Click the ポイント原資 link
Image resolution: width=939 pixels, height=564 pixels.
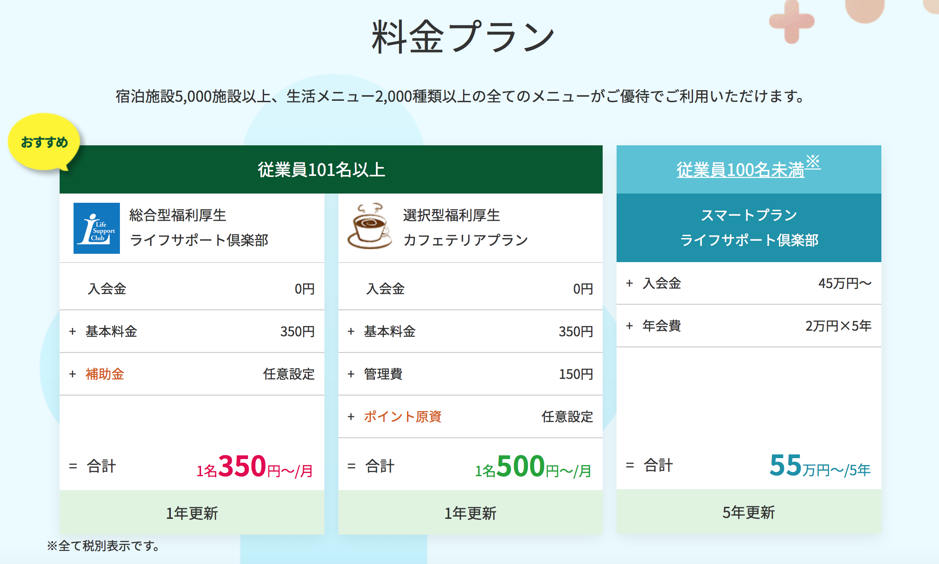pyautogui.click(x=403, y=416)
